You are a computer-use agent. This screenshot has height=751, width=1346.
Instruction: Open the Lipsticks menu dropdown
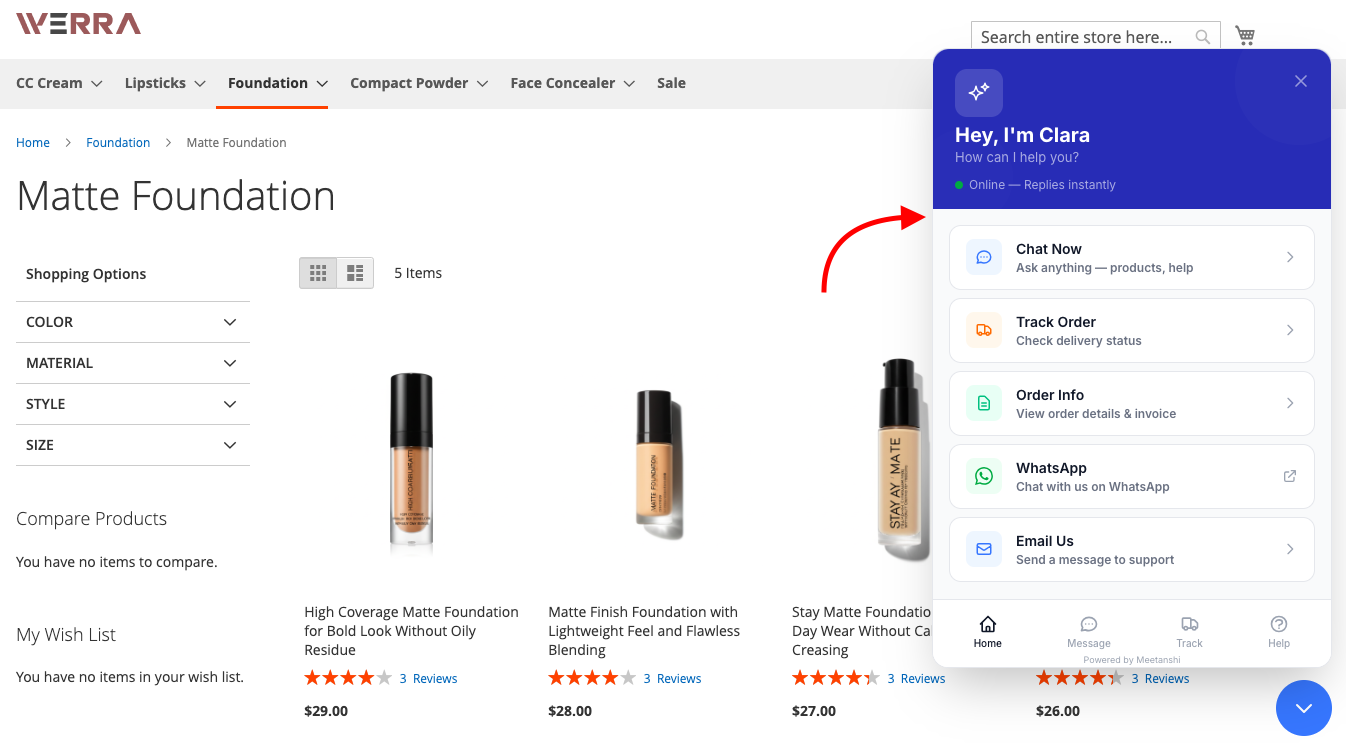[165, 83]
